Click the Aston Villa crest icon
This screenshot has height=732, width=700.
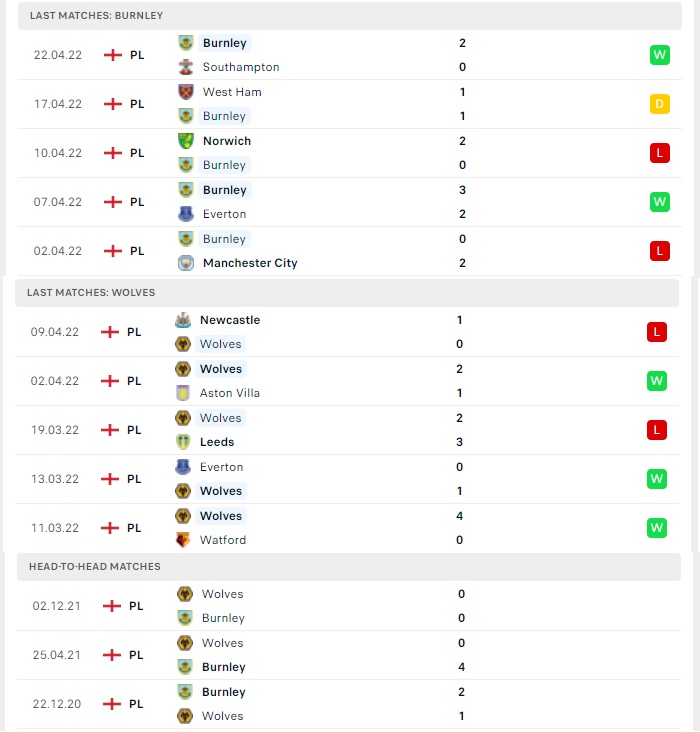pyautogui.click(x=183, y=393)
